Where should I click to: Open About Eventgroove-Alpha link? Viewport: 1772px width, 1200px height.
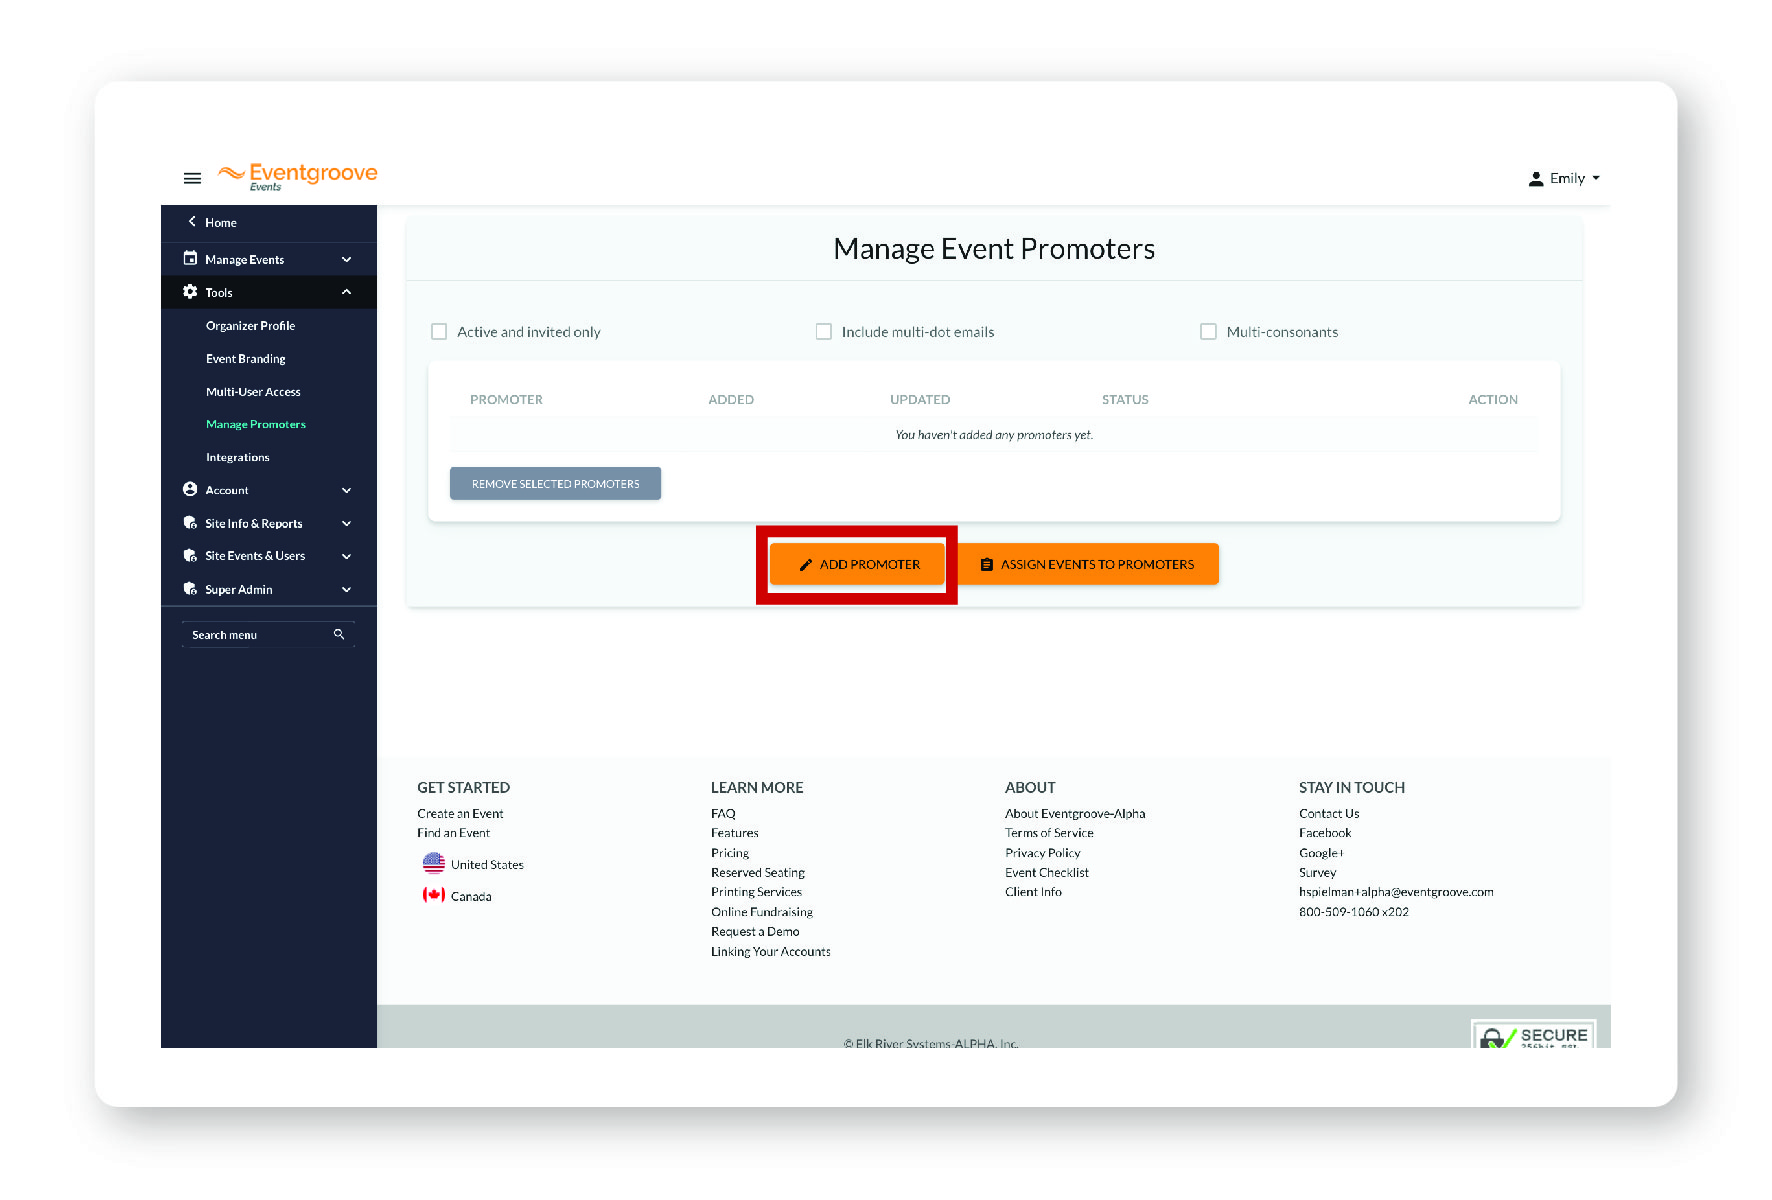coord(1075,814)
